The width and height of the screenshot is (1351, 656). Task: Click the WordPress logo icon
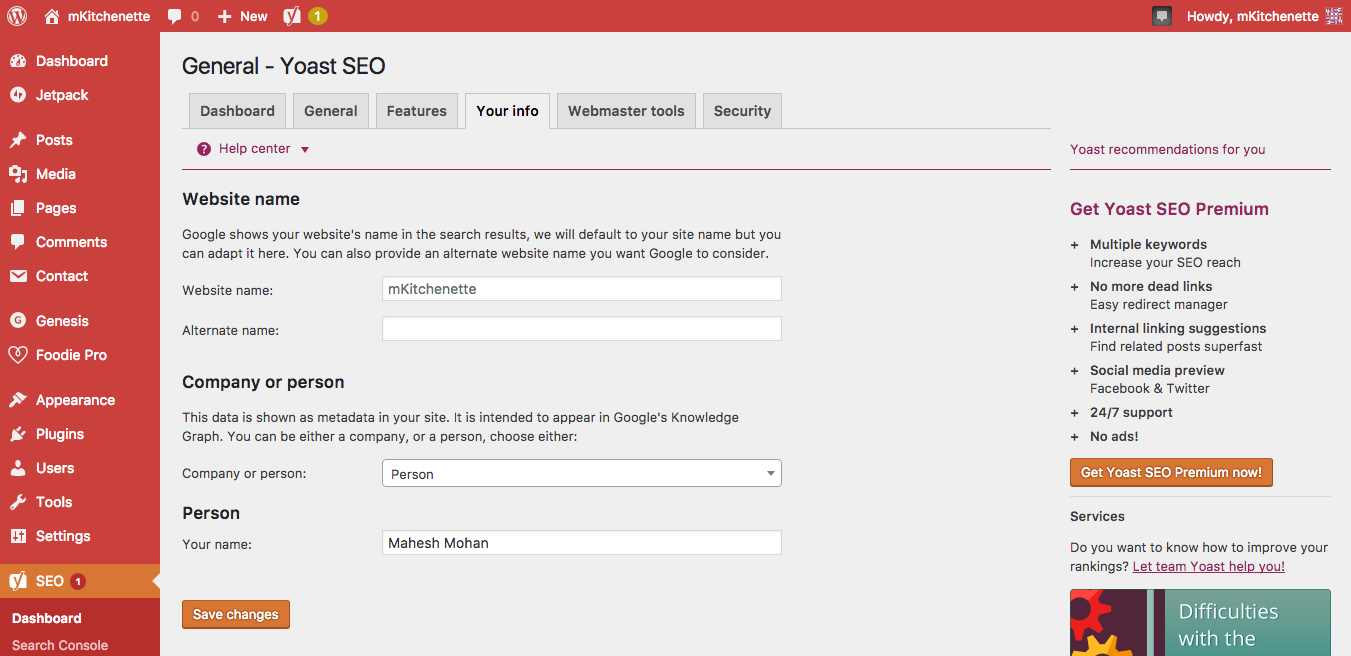point(17,16)
